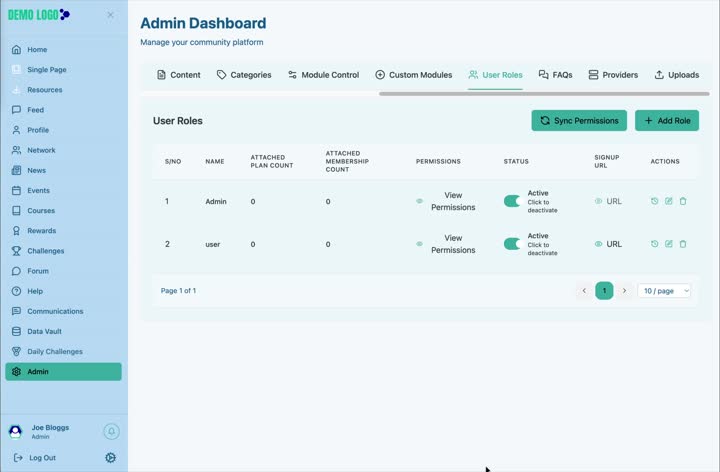Delete the Admin role
Viewport: 720px width, 472px height.
[x=683, y=201]
